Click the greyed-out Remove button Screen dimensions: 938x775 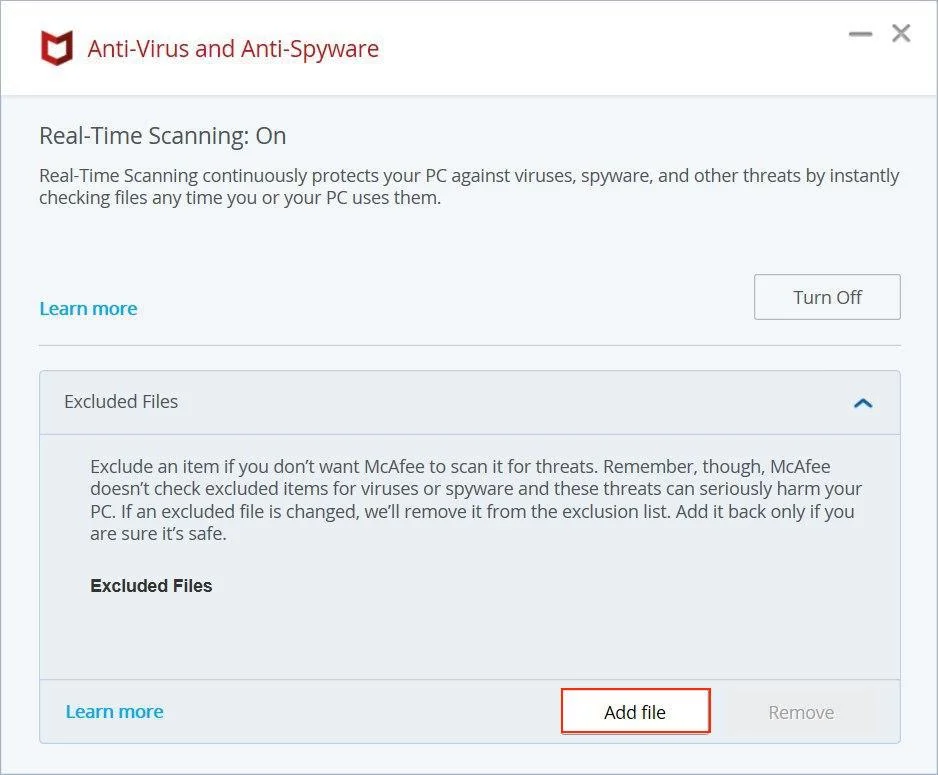[x=801, y=712]
